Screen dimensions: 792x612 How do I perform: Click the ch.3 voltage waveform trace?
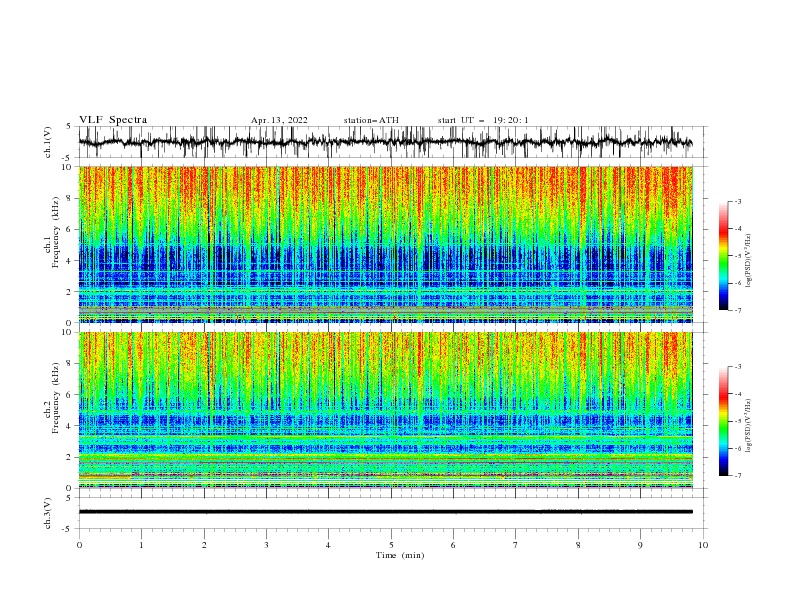pyautogui.click(x=386, y=512)
